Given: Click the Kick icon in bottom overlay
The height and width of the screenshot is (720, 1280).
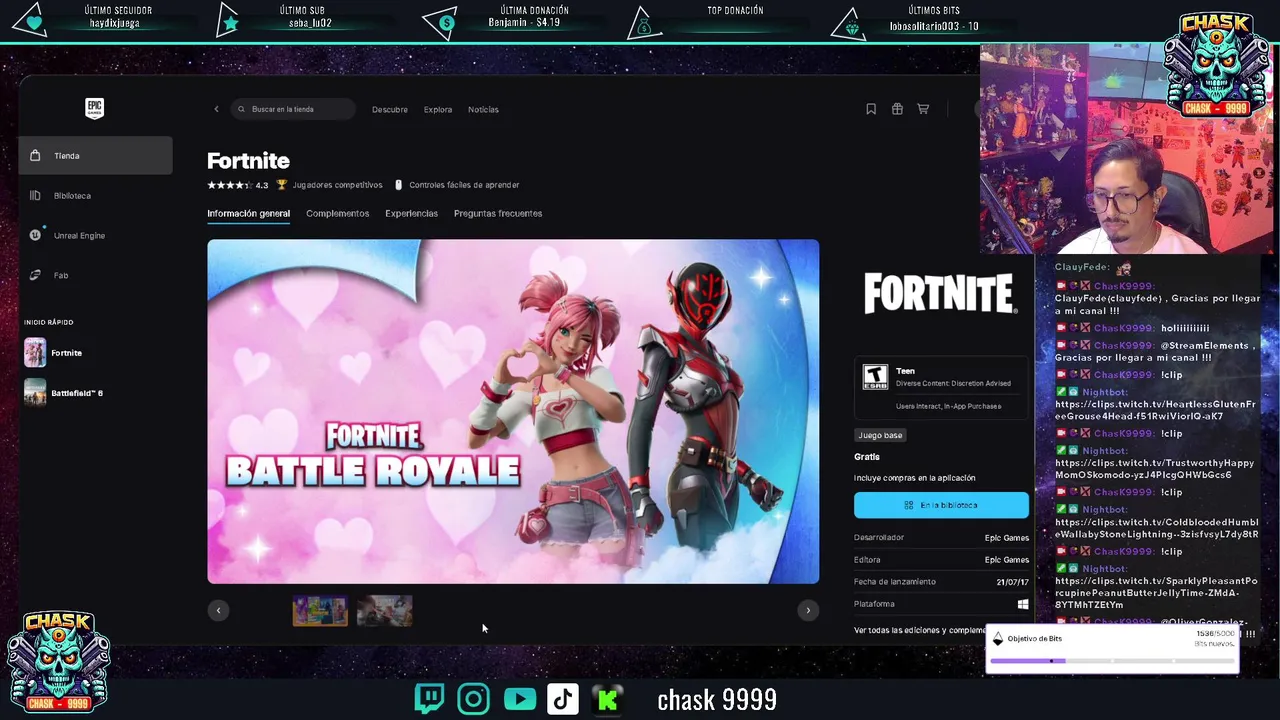Looking at the screenshot, I should [x=607, y=698].
